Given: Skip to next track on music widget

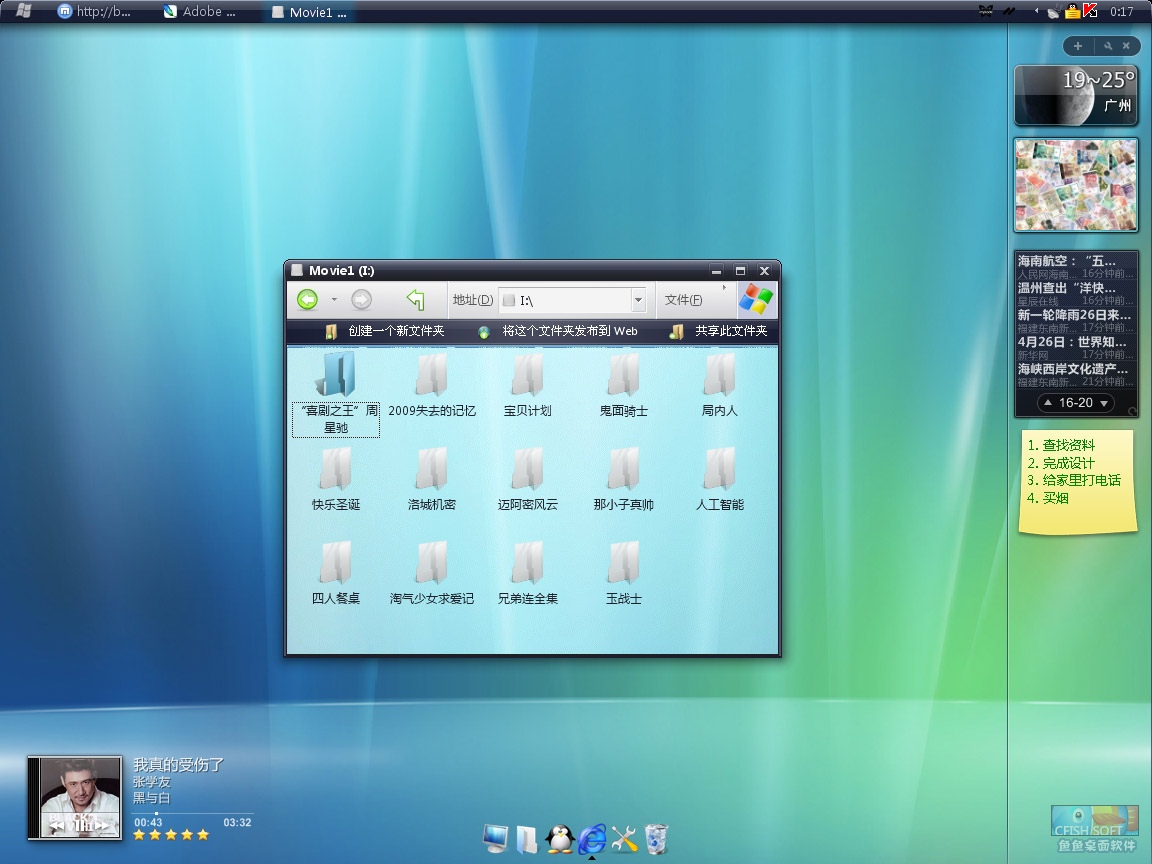Looking at the screenshot, I should click(x=101, y=825).
